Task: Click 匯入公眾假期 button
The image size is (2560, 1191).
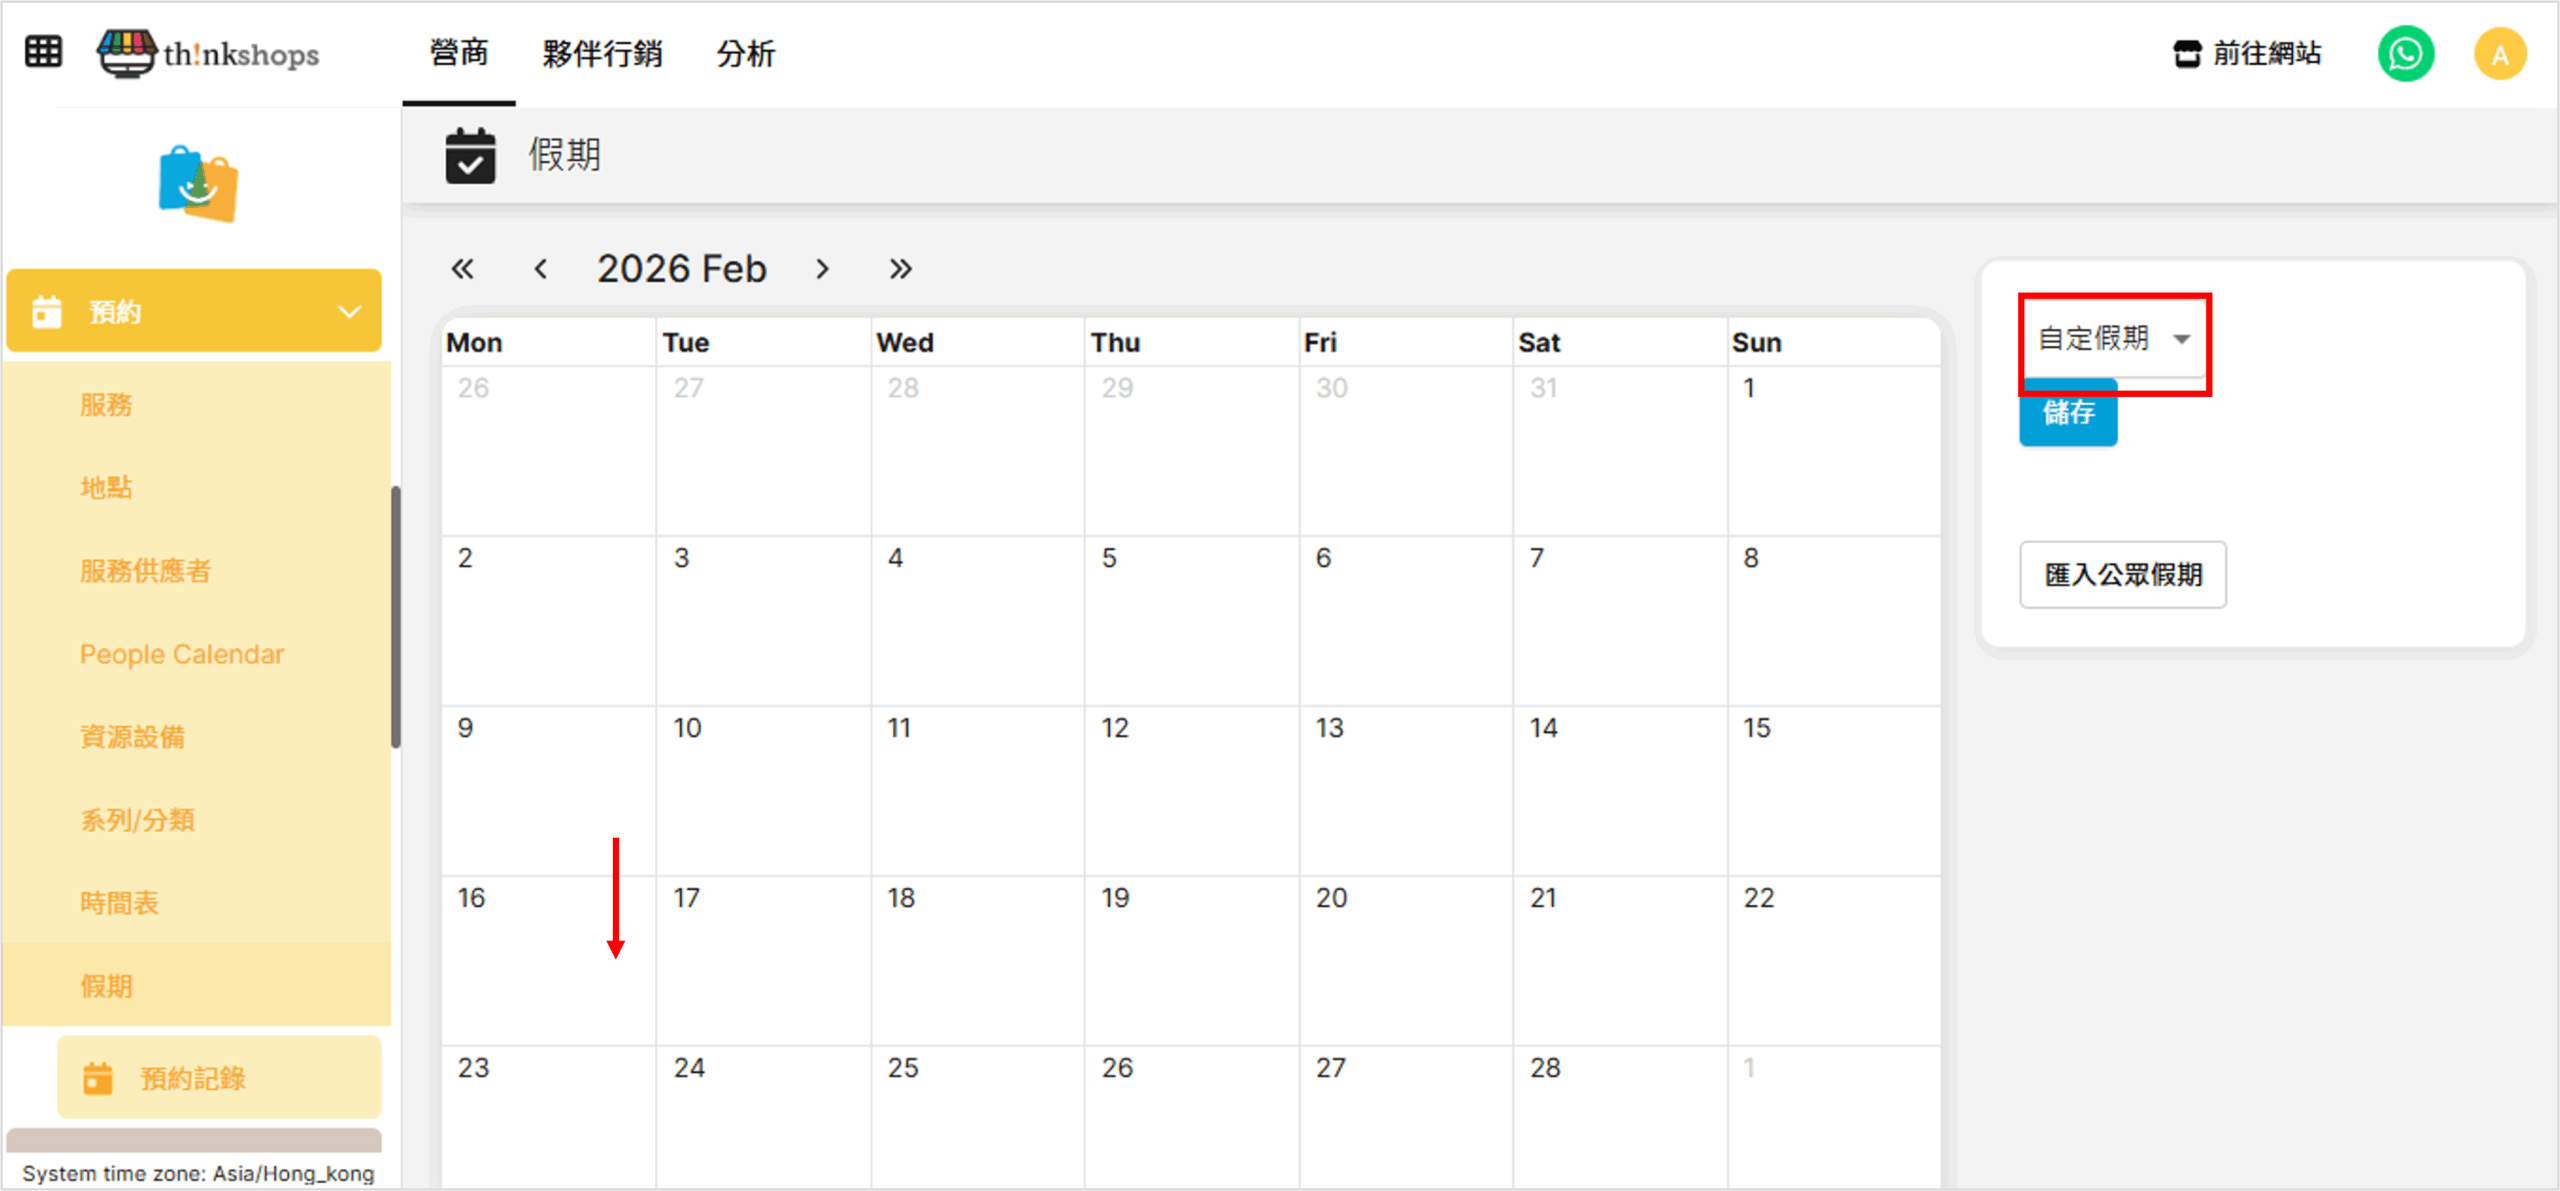Action: [2122, 574]
